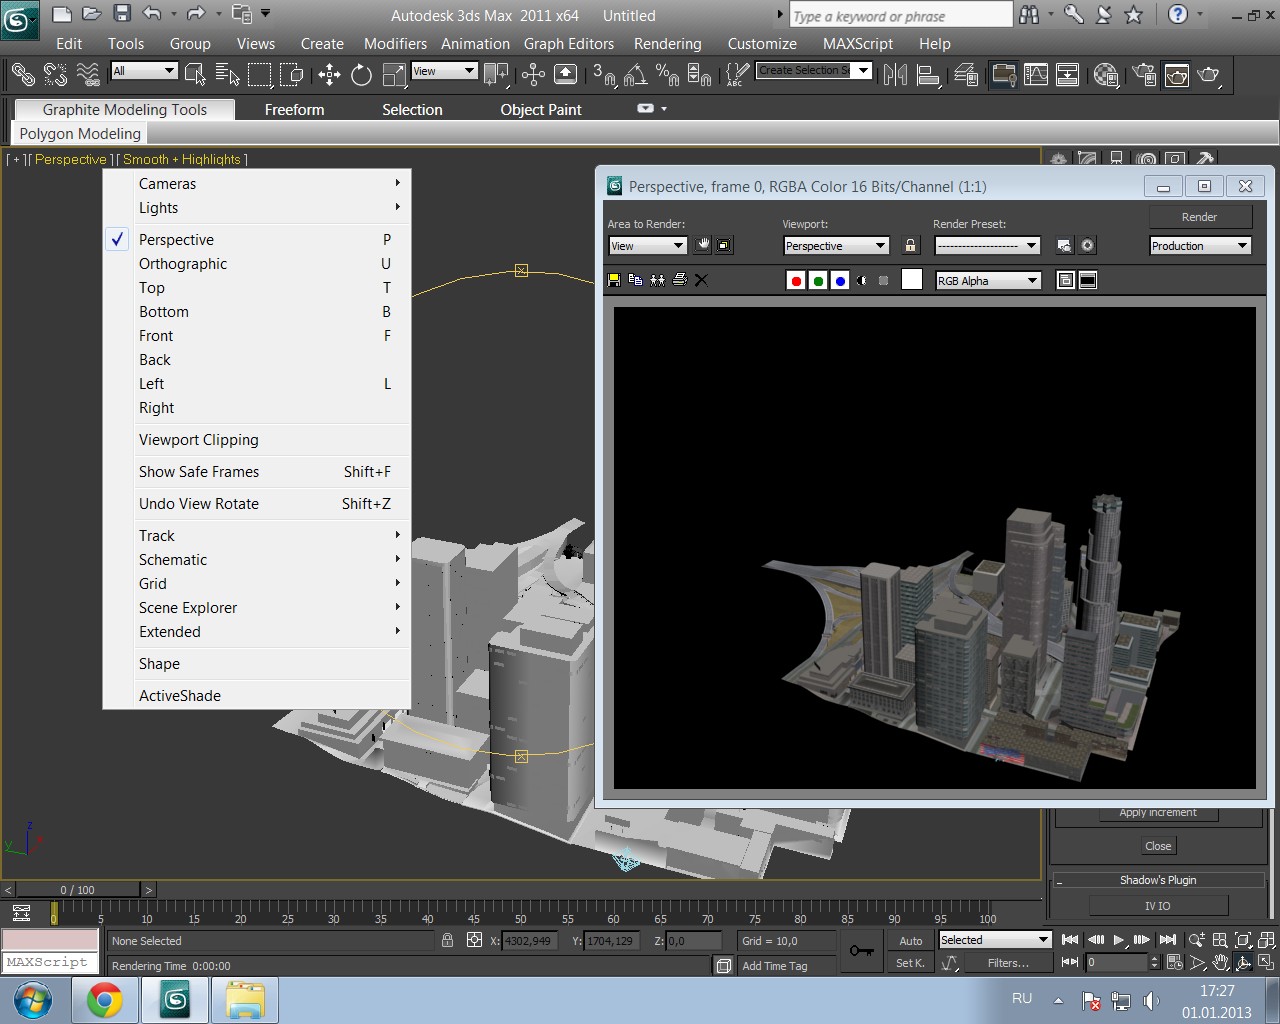
Task: Toggle the viewport lock in render window
Action: pyautogui.click(x=910, y=246)
